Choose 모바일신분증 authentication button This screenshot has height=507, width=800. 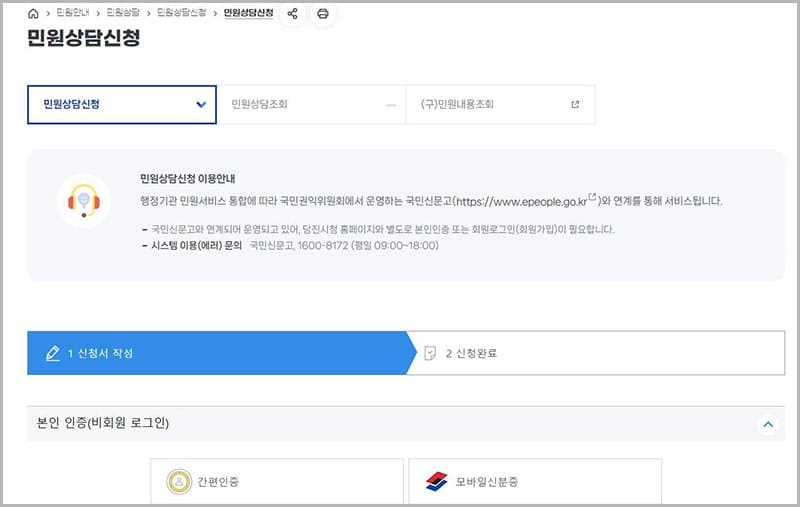click(535, 481)
